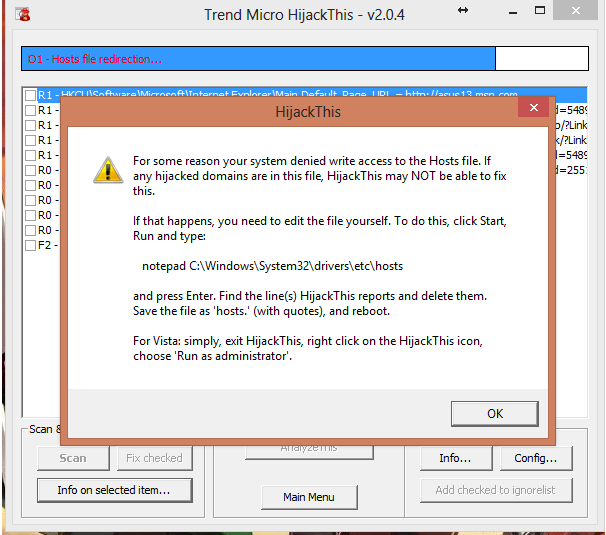Tick the checkbox of the highlighted R1 Default_Page_URL row
This screenshot has height=535, width=606.
[x=30, y=95]
